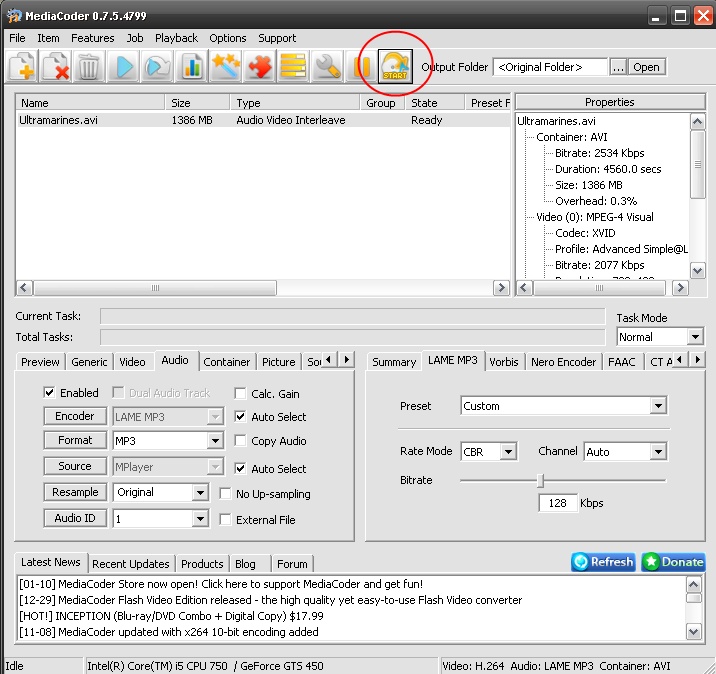Open the Job menu
716x674 pixels.
tap(135, 38)
